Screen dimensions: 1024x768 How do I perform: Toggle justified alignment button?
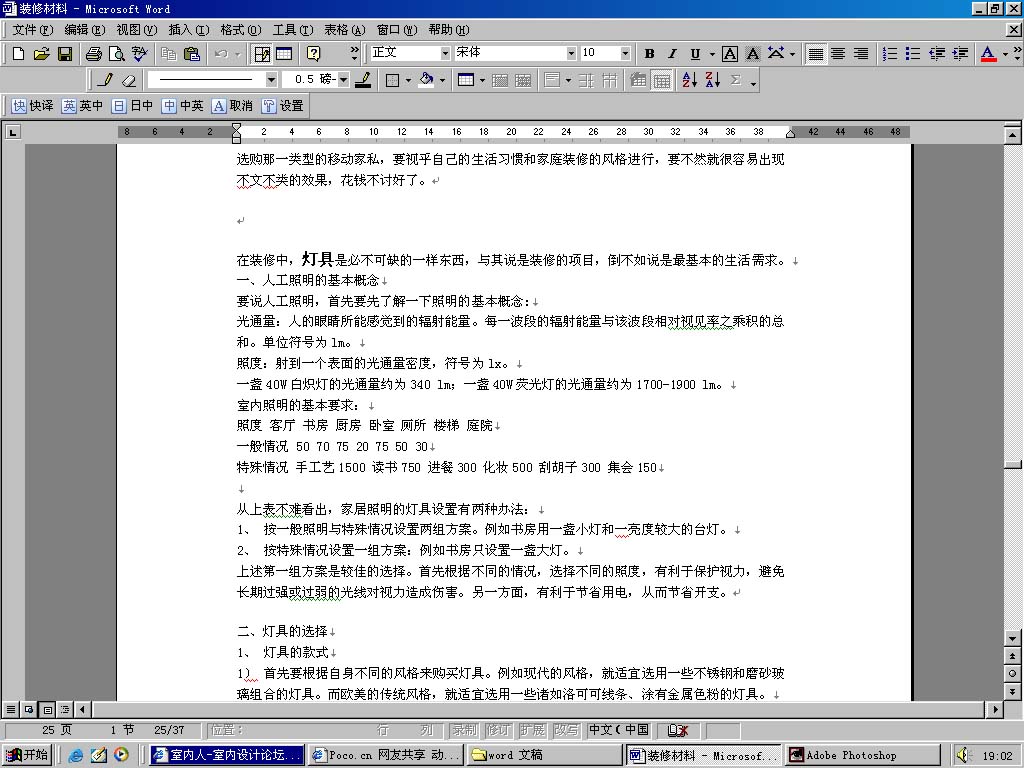click(815, 54)
